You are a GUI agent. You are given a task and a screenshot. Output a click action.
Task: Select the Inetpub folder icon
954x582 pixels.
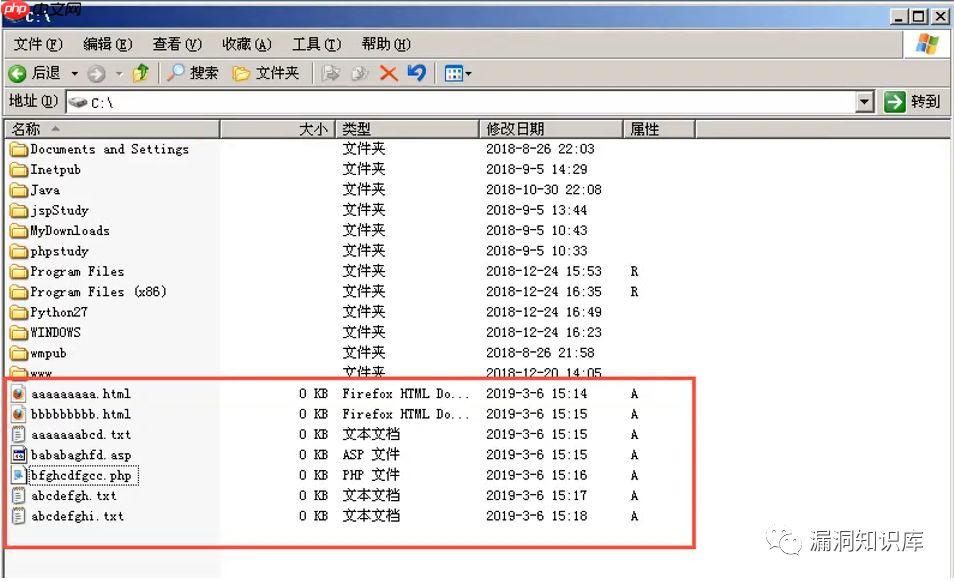click(19, 170)
